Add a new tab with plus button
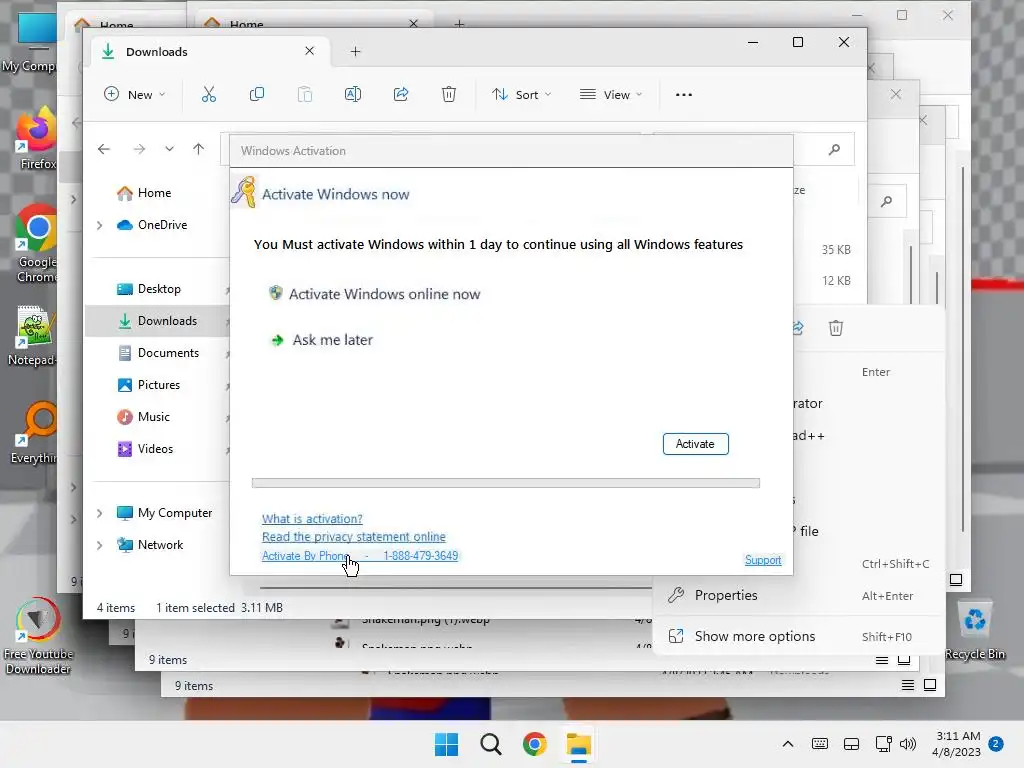Image resolution: width=1024 pixels, height=768 pixels. tap(355, 52)
